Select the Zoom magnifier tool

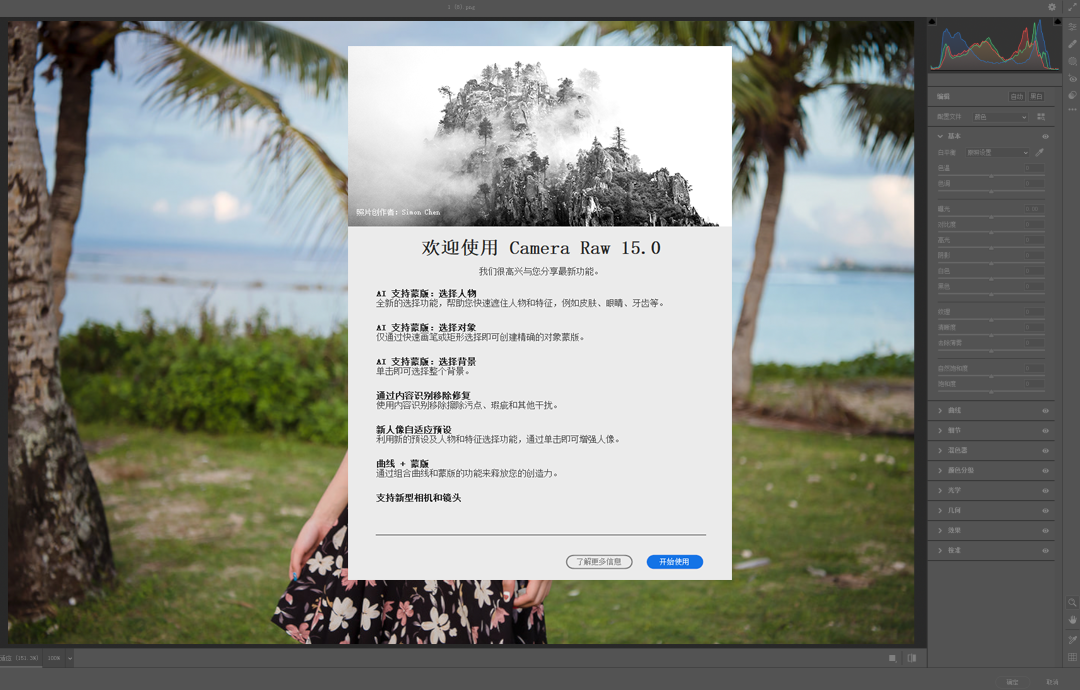click(1072, 603)
